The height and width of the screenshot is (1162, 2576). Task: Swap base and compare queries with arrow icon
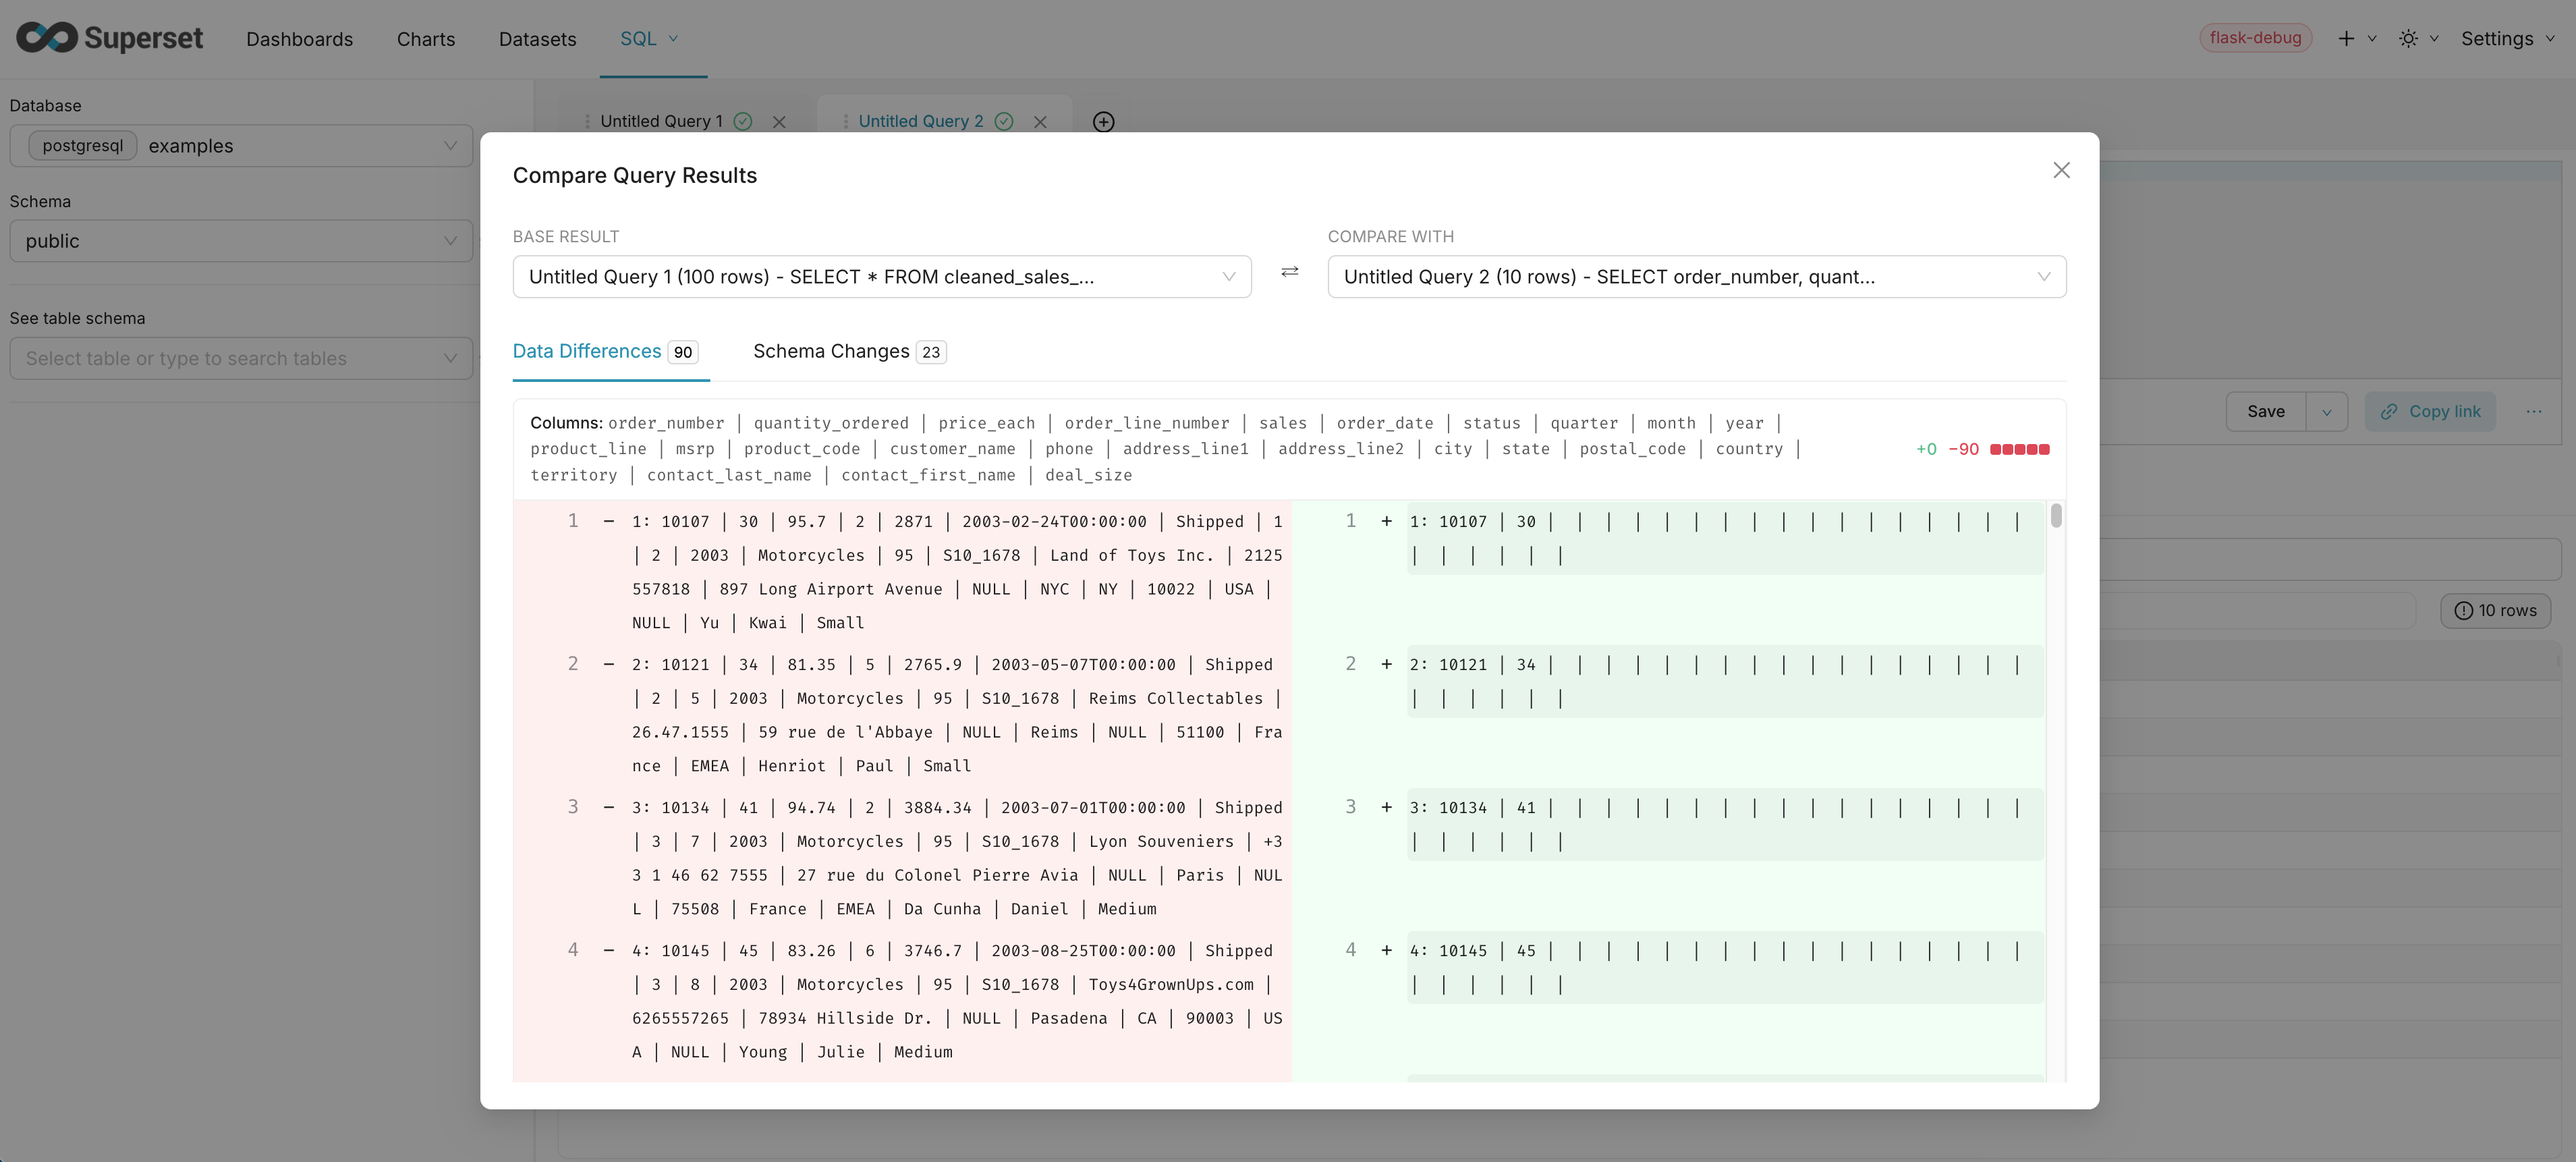click(x=1289, y=272)
